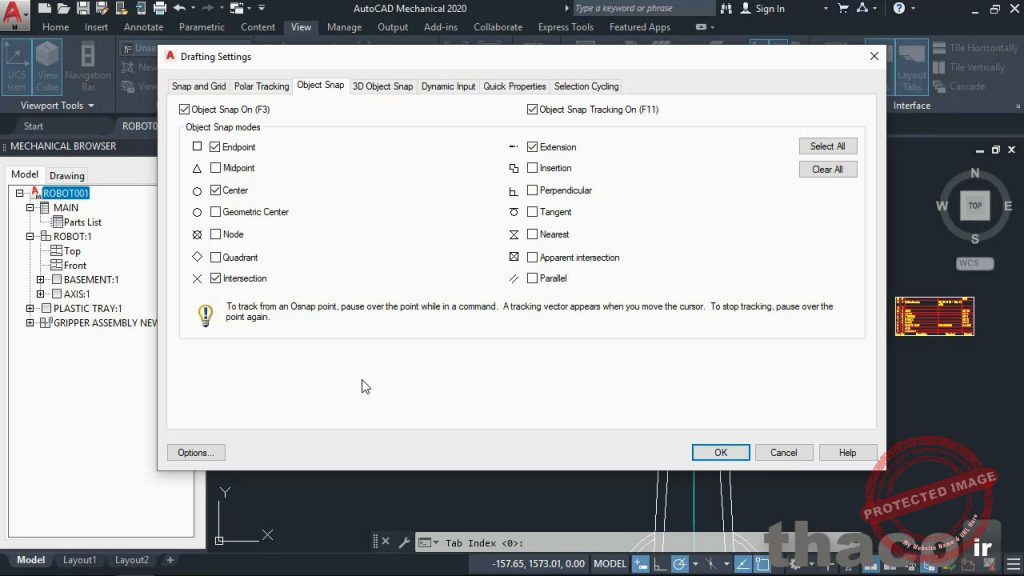1024x576 pixels.
Task: Disable Object Snap Tracking On (F11)
Action: 532,109
